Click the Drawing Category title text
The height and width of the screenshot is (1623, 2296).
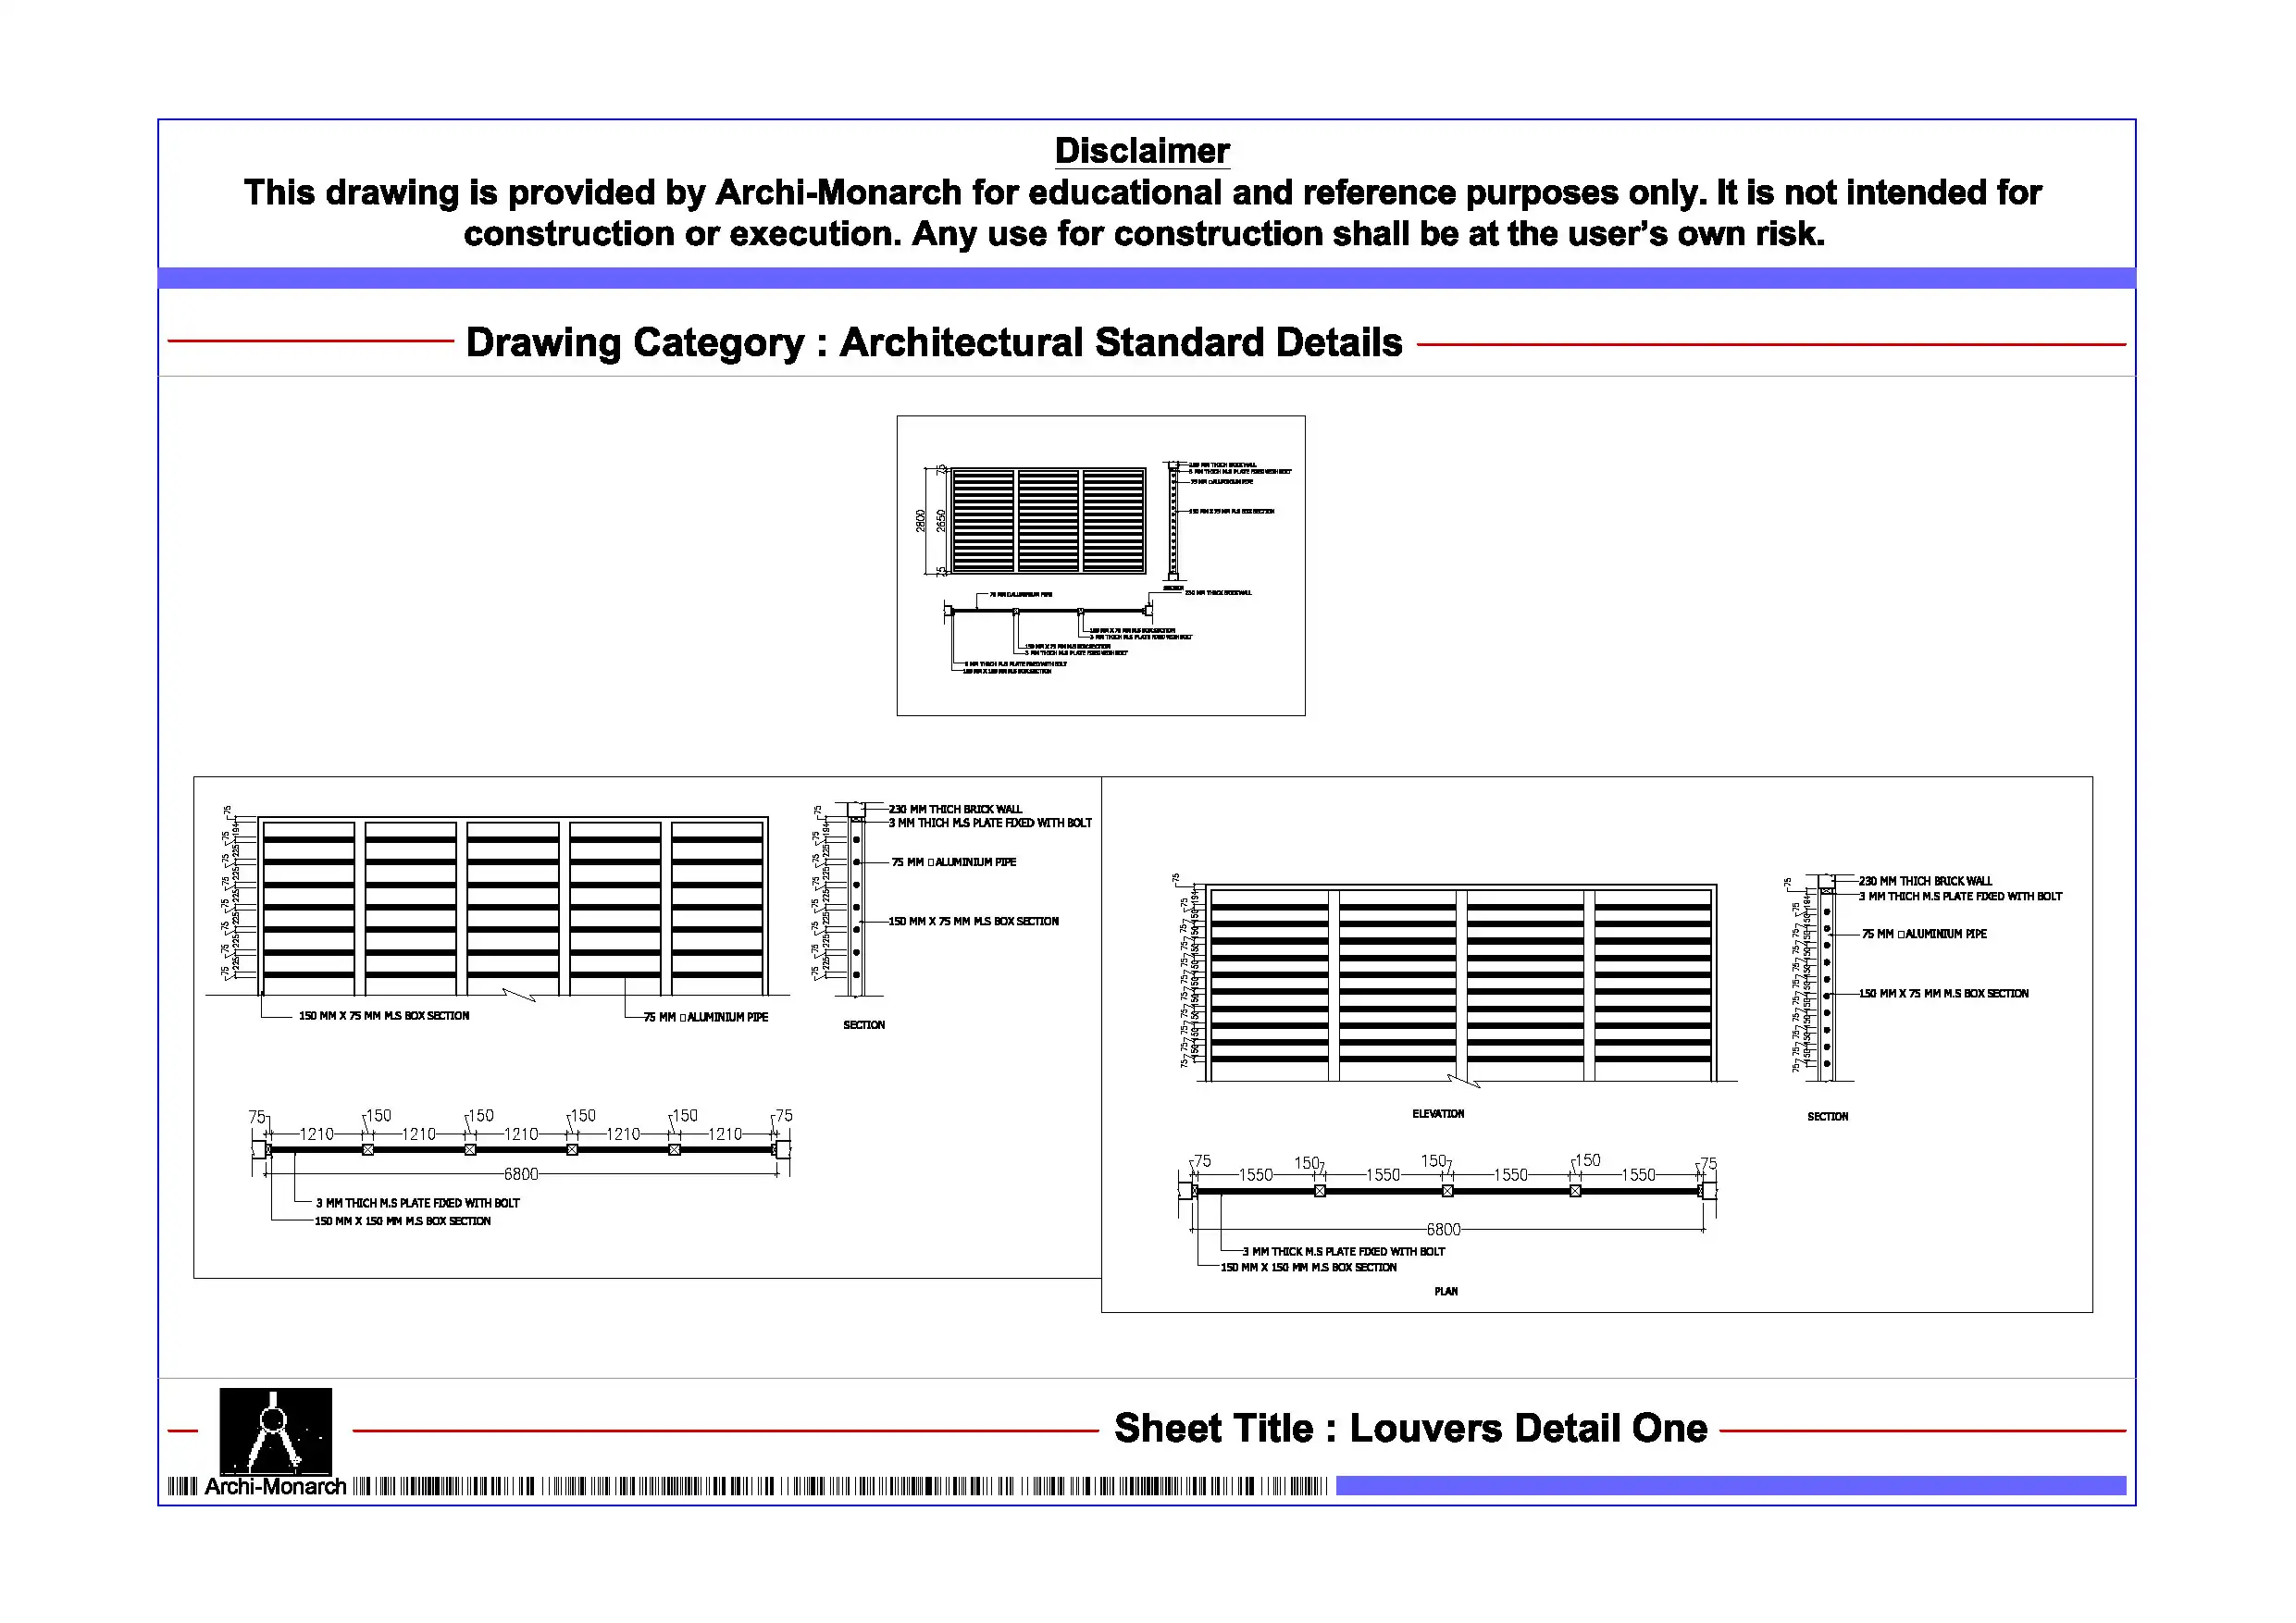point(934,343)
